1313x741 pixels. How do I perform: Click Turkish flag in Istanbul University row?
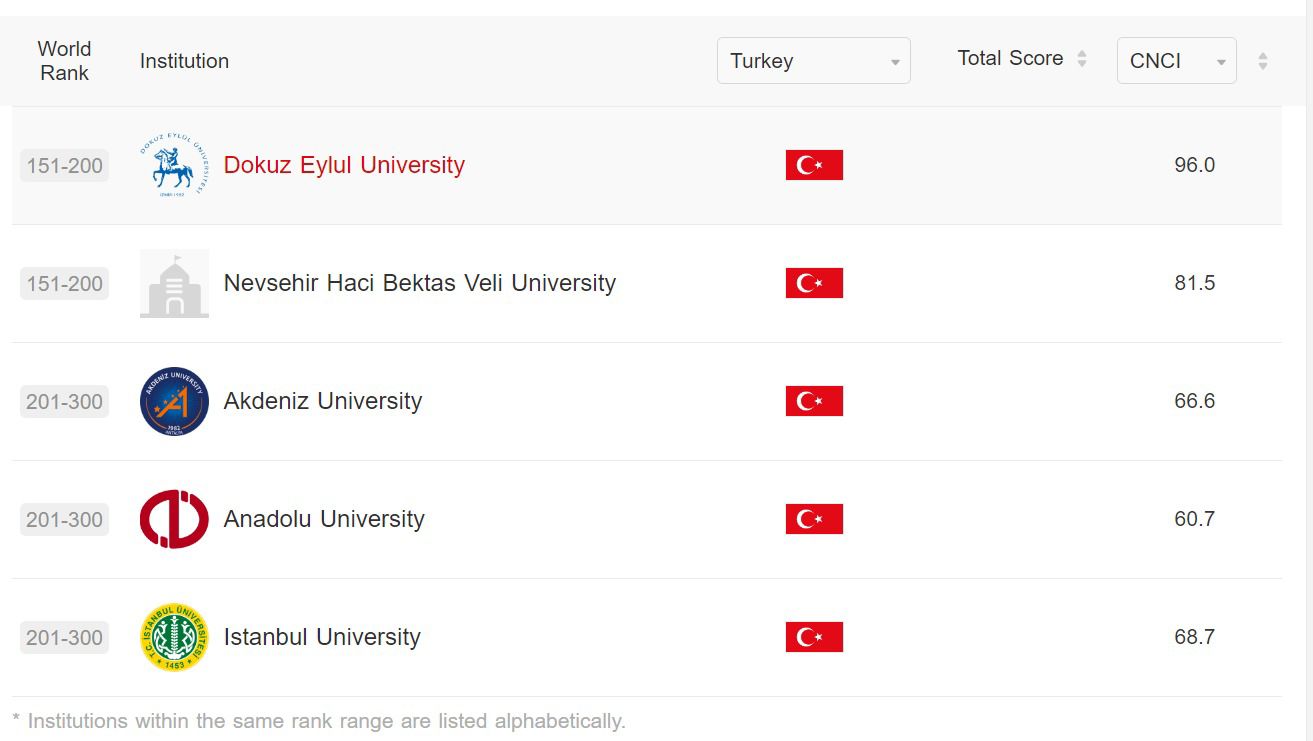click(814, 637)
